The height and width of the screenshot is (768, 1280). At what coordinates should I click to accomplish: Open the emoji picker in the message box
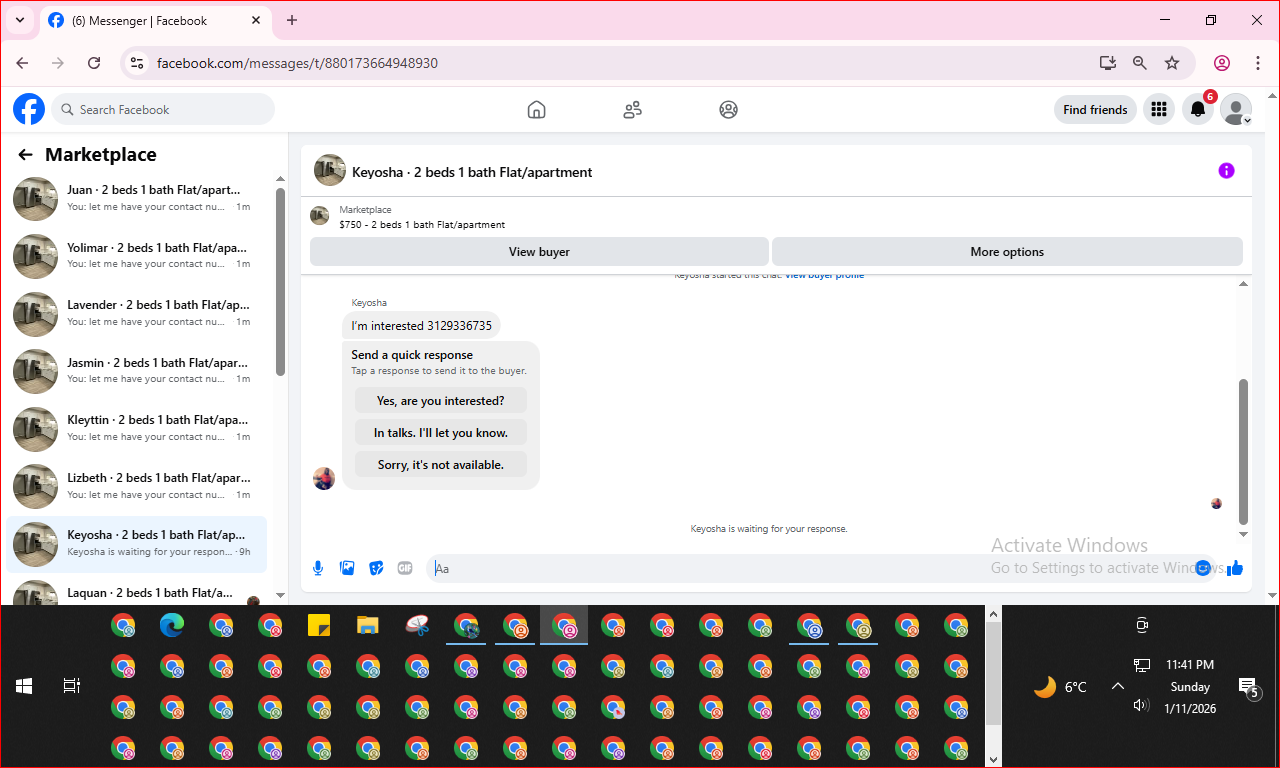[1203, 568]
